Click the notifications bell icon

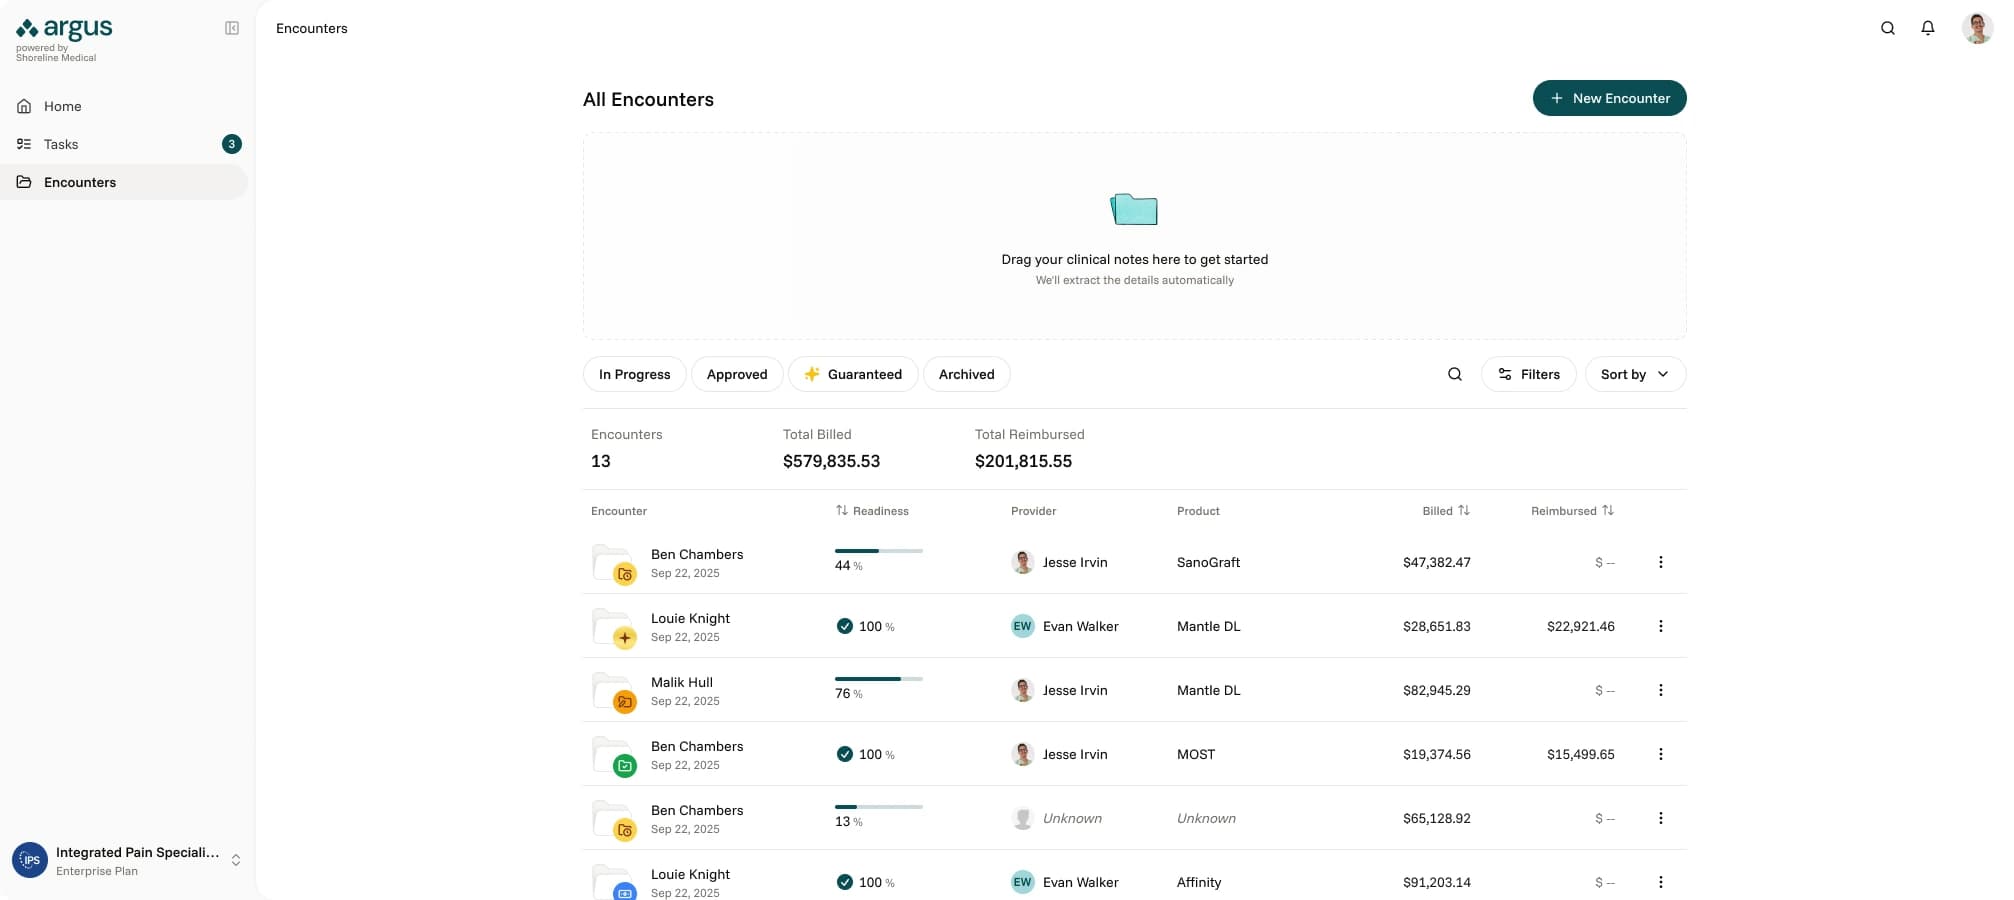(1927, 28)
